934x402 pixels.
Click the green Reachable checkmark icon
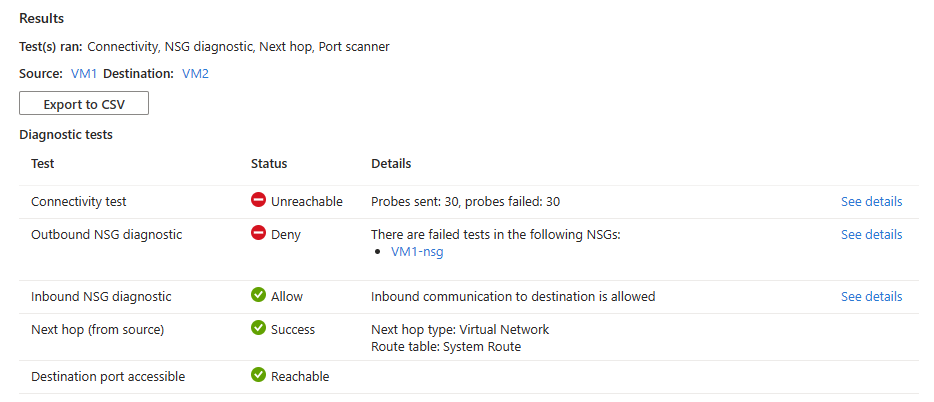[x=259, y=376]
